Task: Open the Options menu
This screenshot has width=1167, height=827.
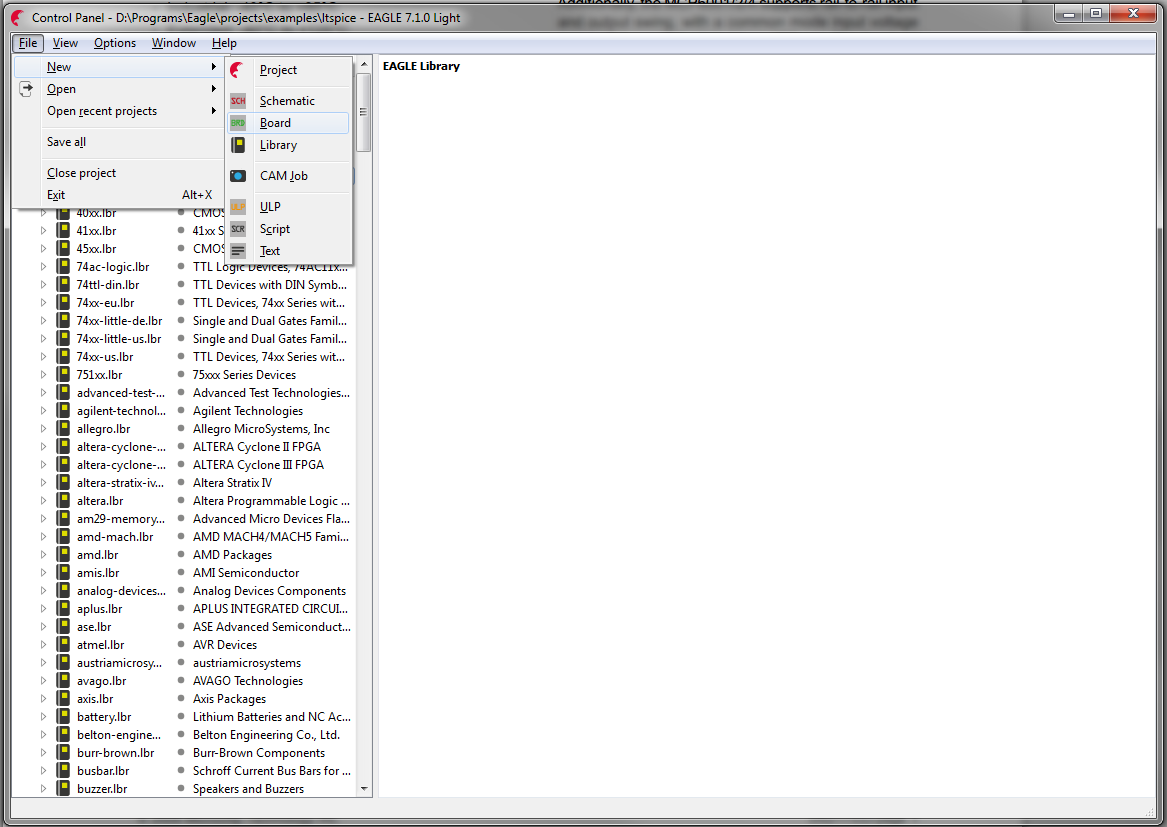Action: coord(114,42)
